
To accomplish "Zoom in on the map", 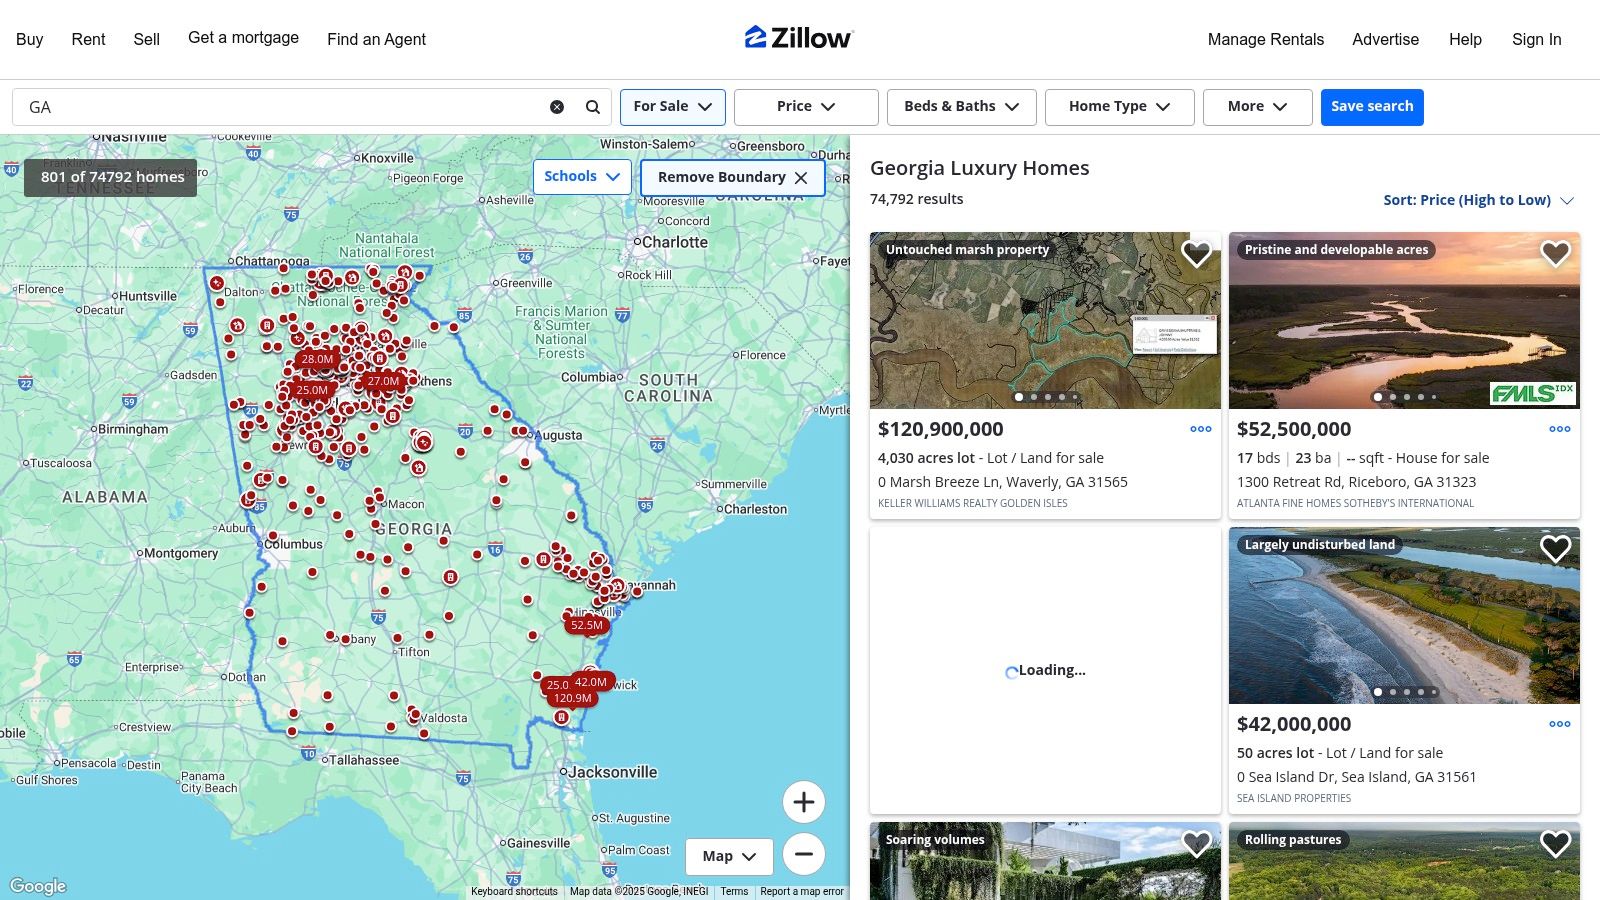I will coord(804,802).
